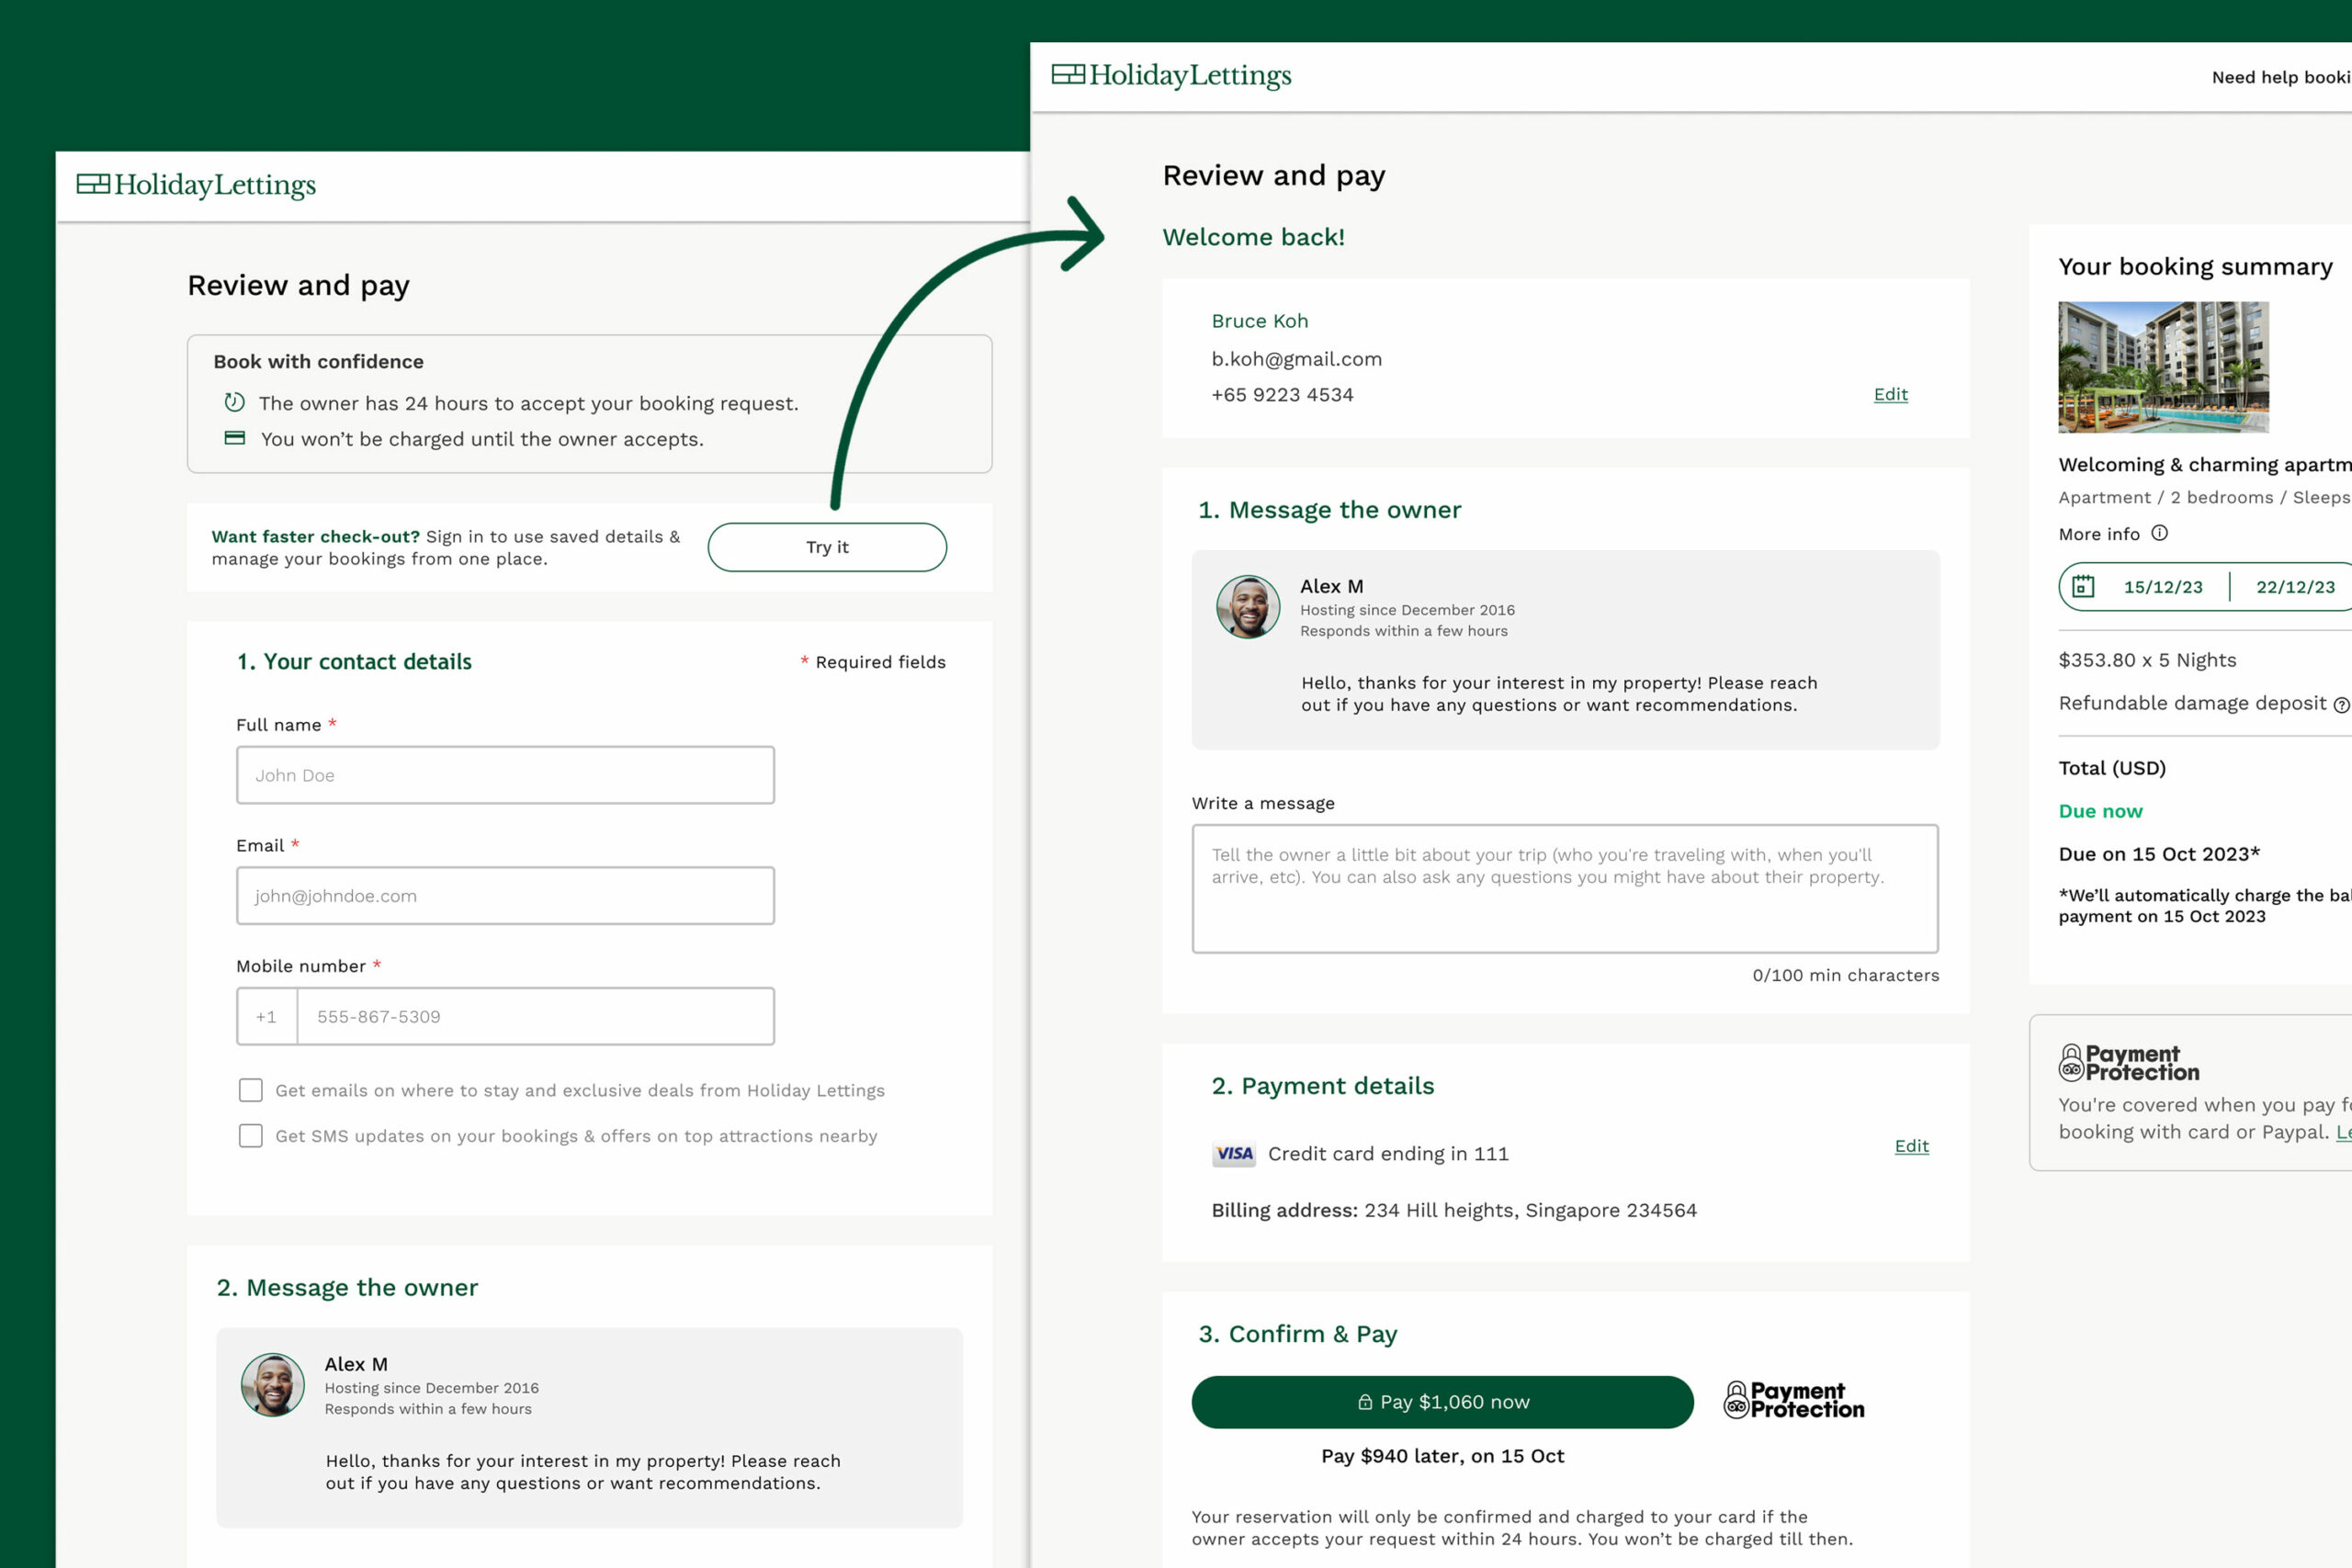The image size is (2352, 1568).
Task: Click the HolidayLettings logo on right page
Action: (1171, 75)
